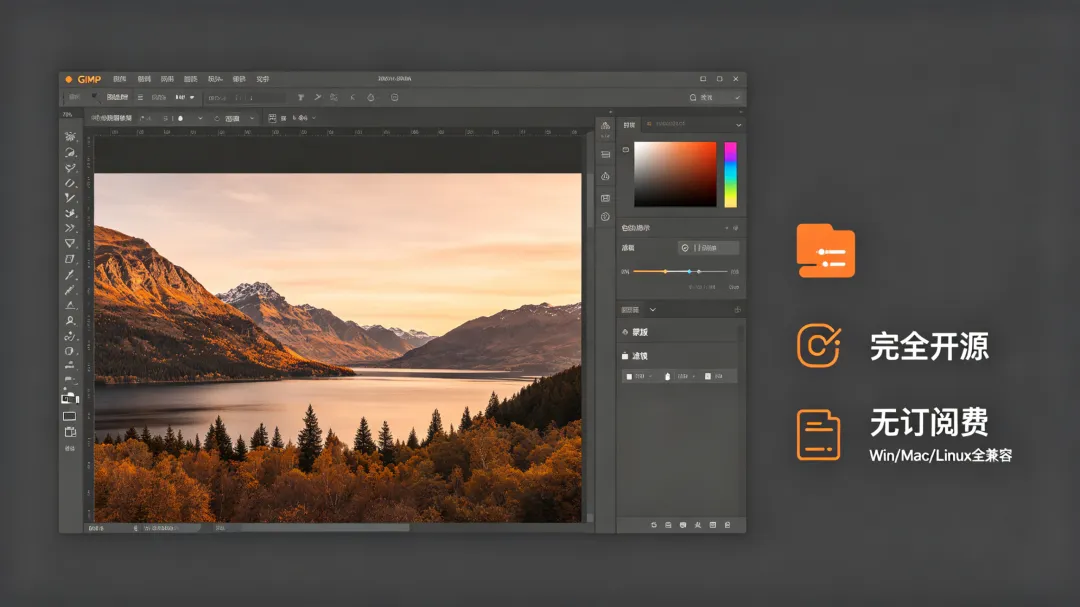Click the small icon left of the color square
The height and width of the screenshot is (607, 1080).
click(625, 150)
